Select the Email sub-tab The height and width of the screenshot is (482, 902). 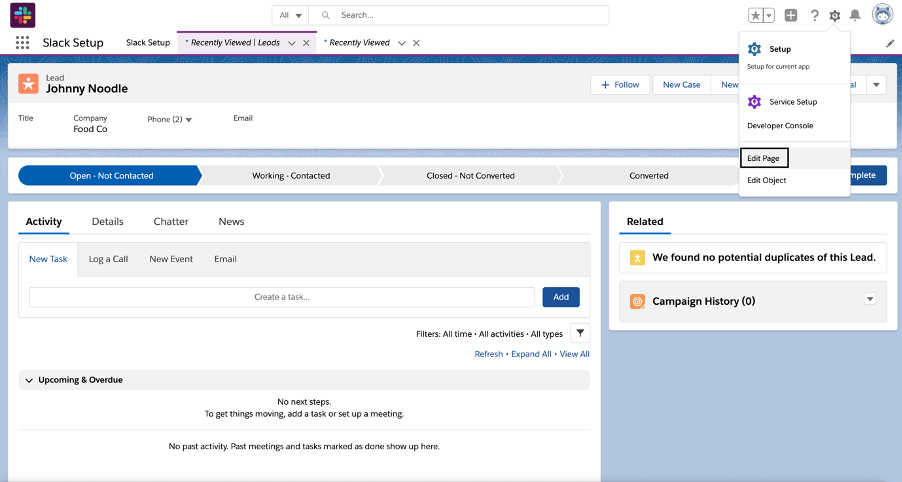point(226,259)
